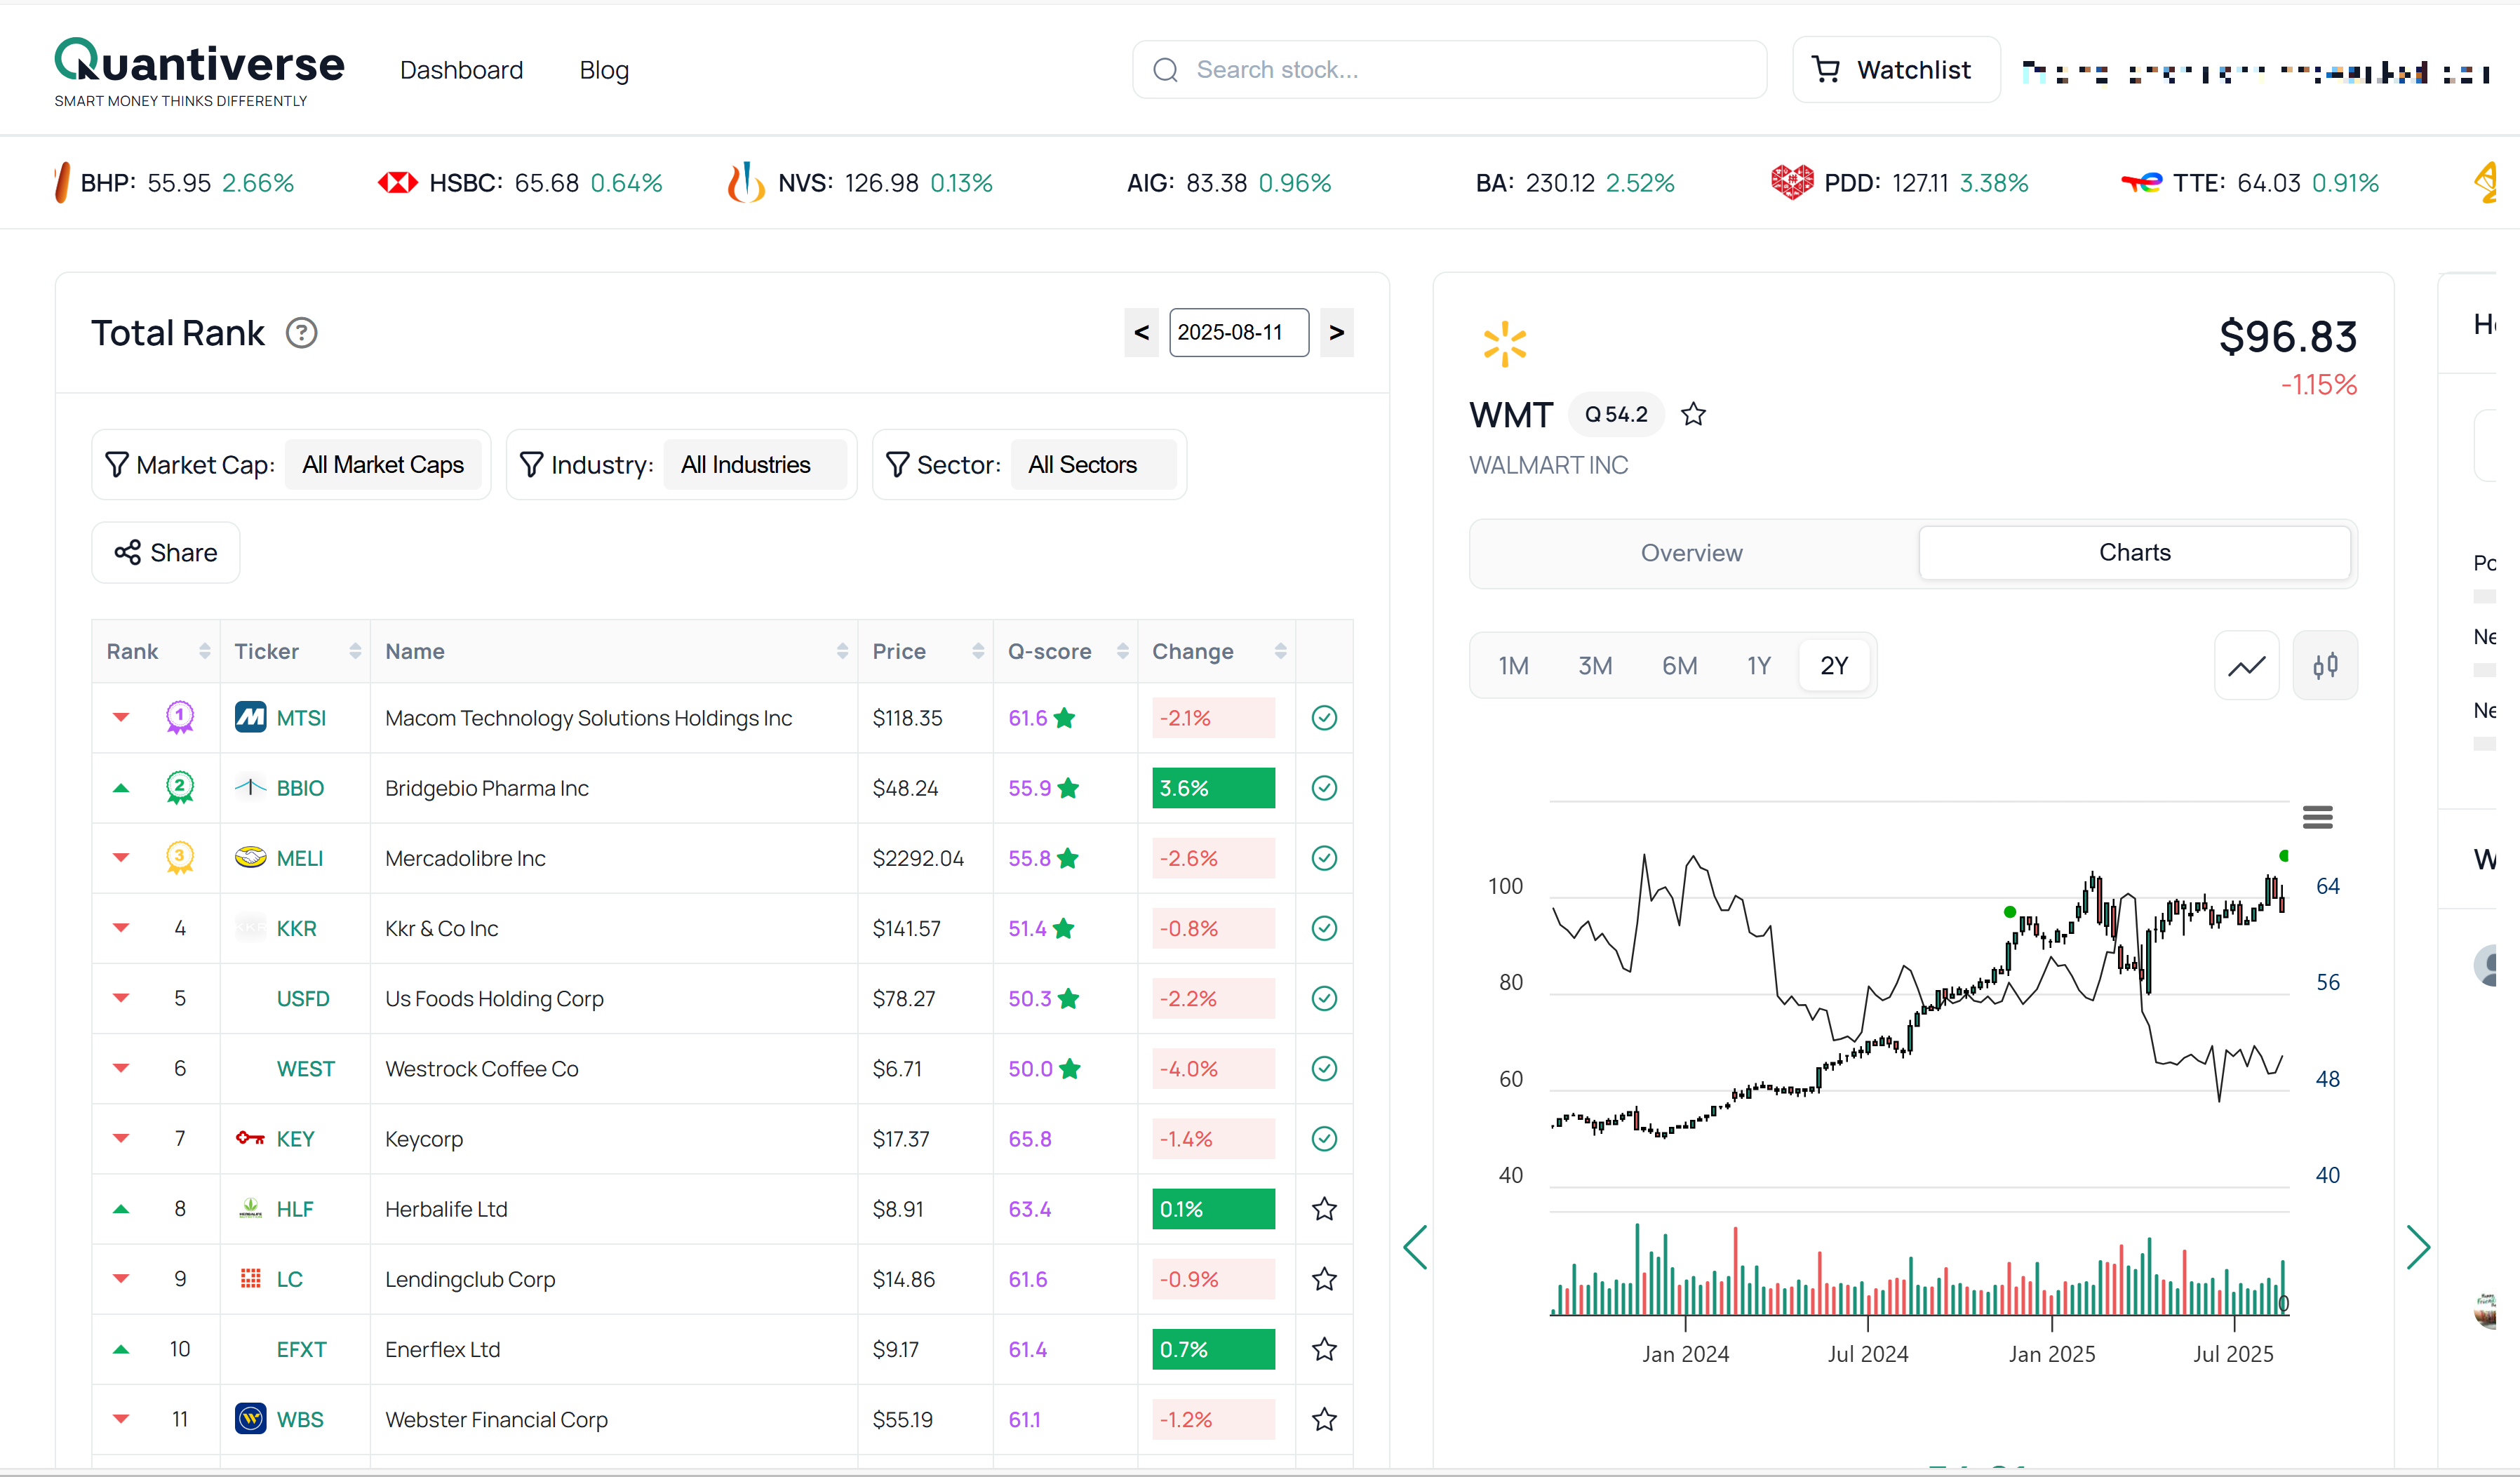Screen dimensions: 2520x1477
Task: Star the EFXT row
Action: (1324, 1349)
